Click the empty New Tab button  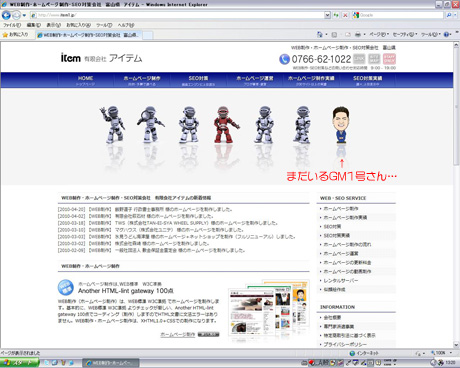pos(148,35)
